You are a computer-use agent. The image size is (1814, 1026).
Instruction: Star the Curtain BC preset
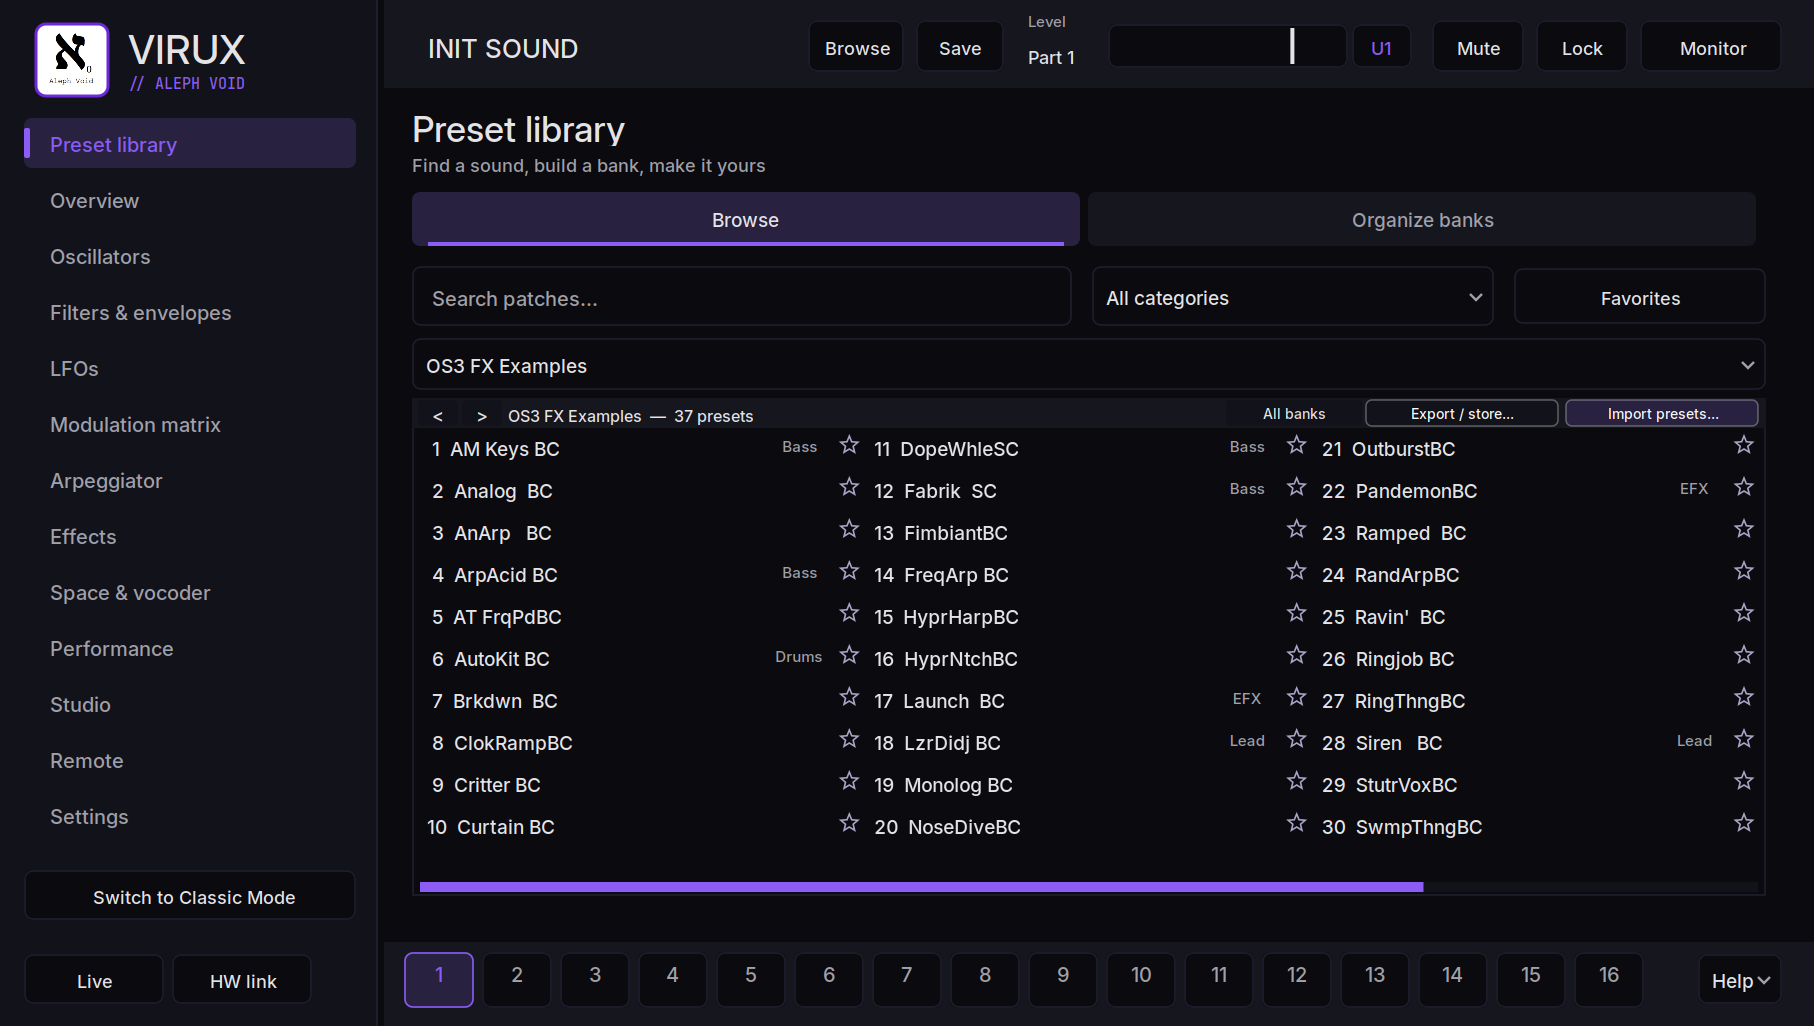[849, 823]
